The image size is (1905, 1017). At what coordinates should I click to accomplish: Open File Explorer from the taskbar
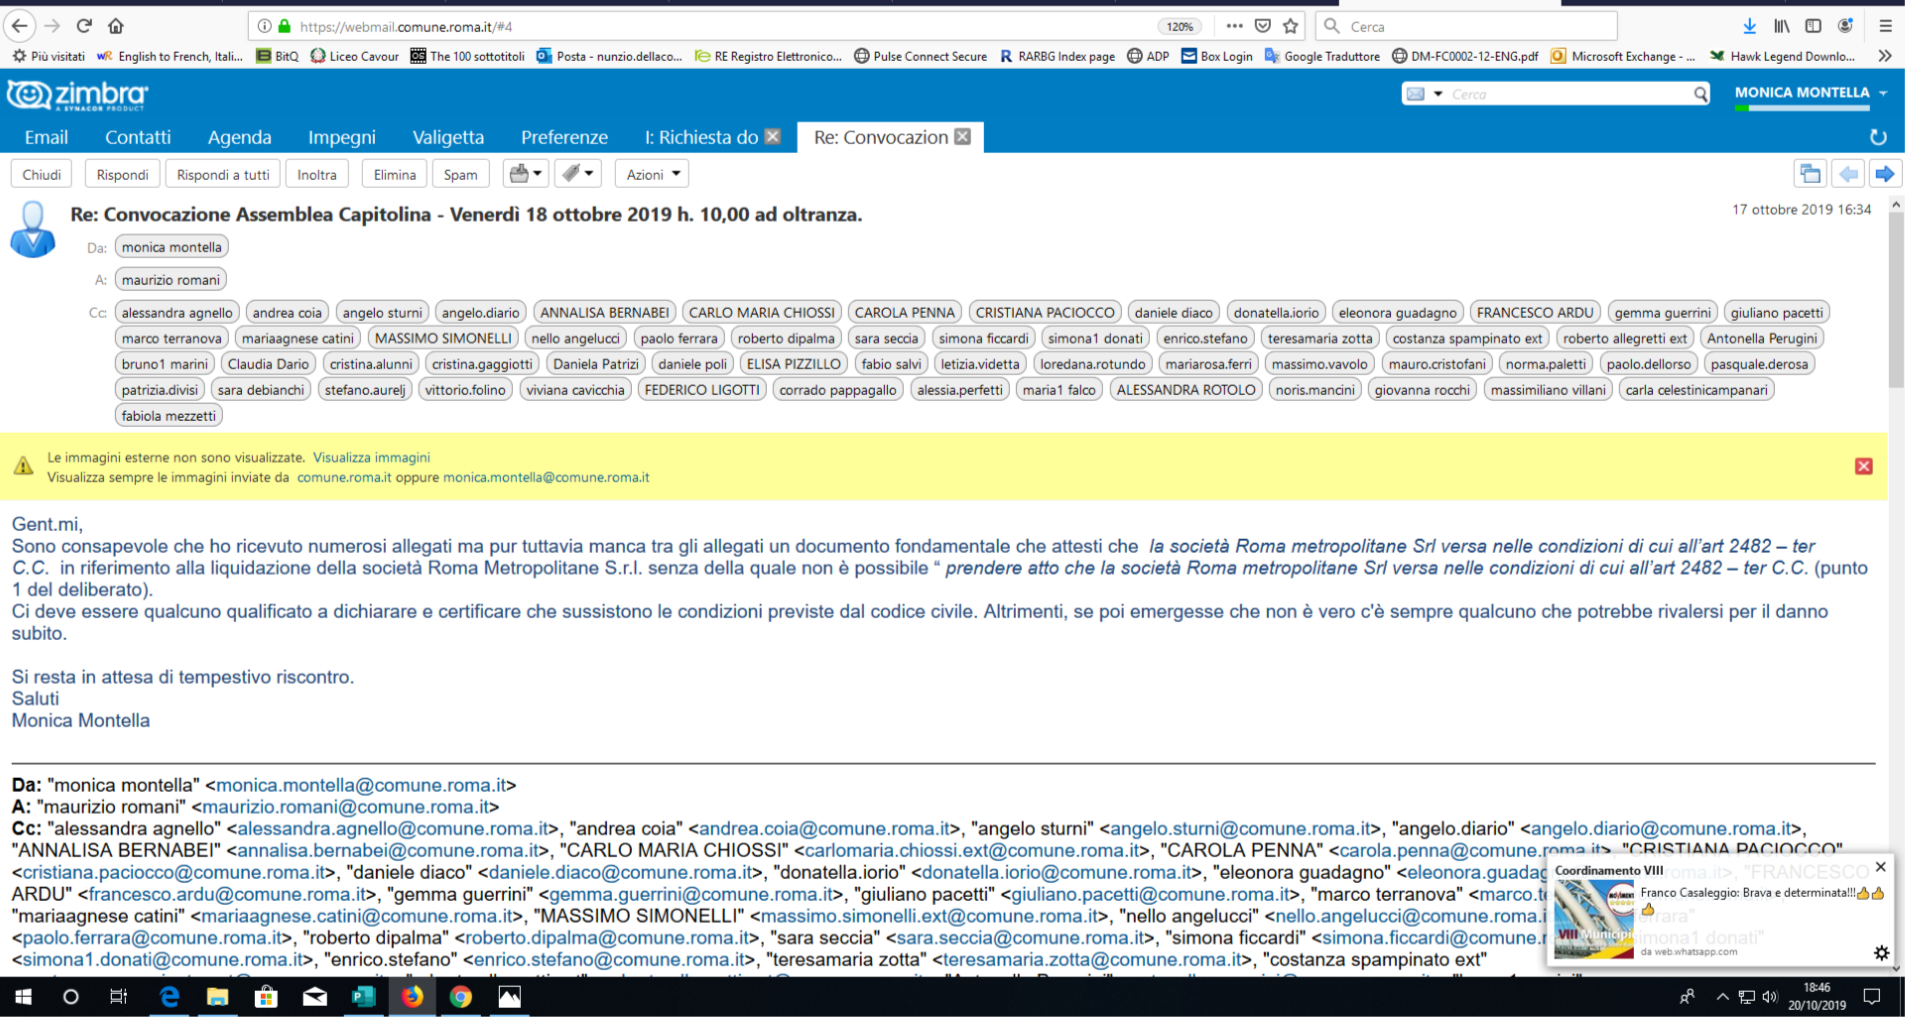click(x=217, y=997)
